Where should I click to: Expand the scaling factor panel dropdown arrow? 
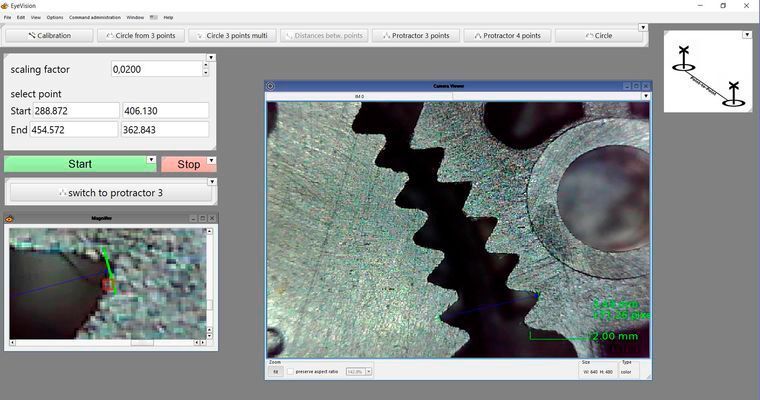[x=211, y=57]
